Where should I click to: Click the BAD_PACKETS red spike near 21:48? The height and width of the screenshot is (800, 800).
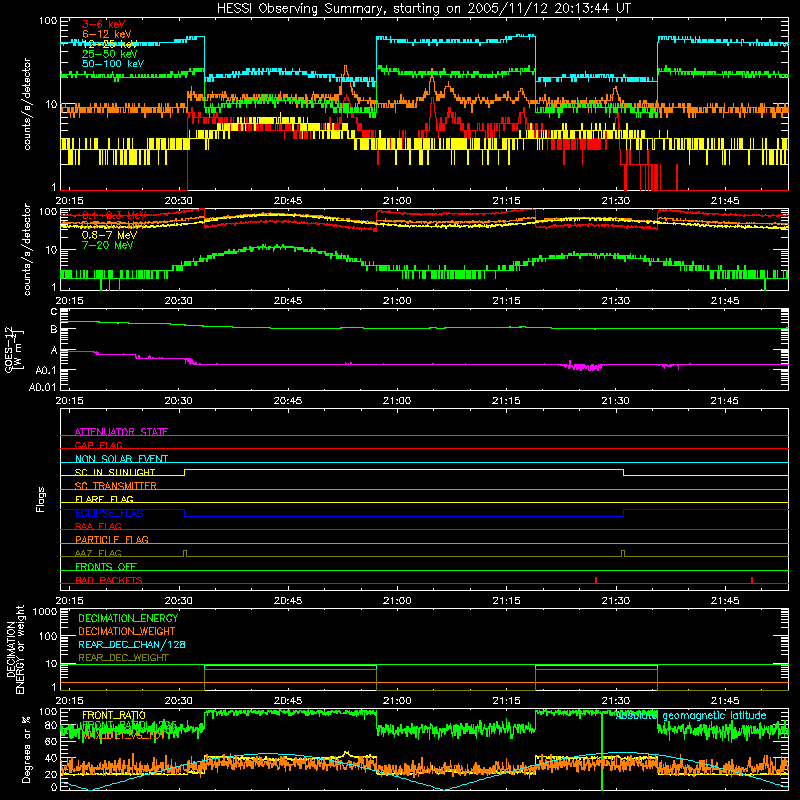pyautogui.click(x=752, y=580)
